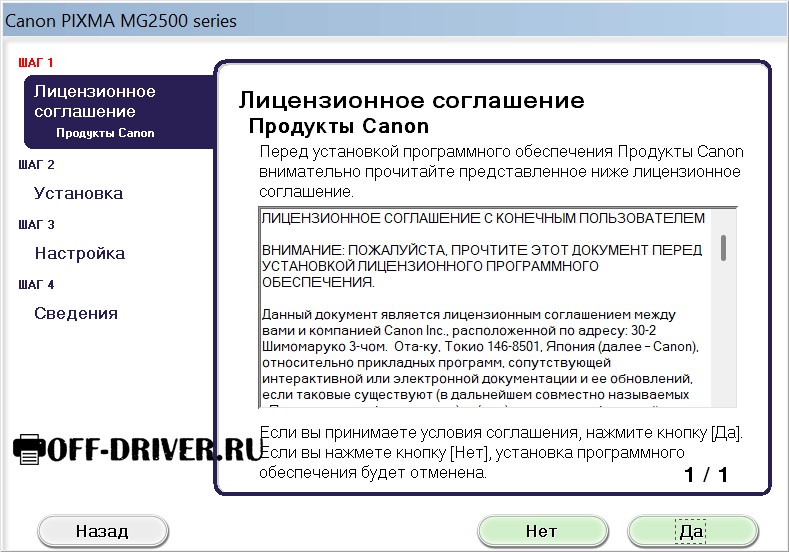Screen dimensions: 789x552
Task: Select the Установка step in sidebar
Action: click(x=78, y=193)
